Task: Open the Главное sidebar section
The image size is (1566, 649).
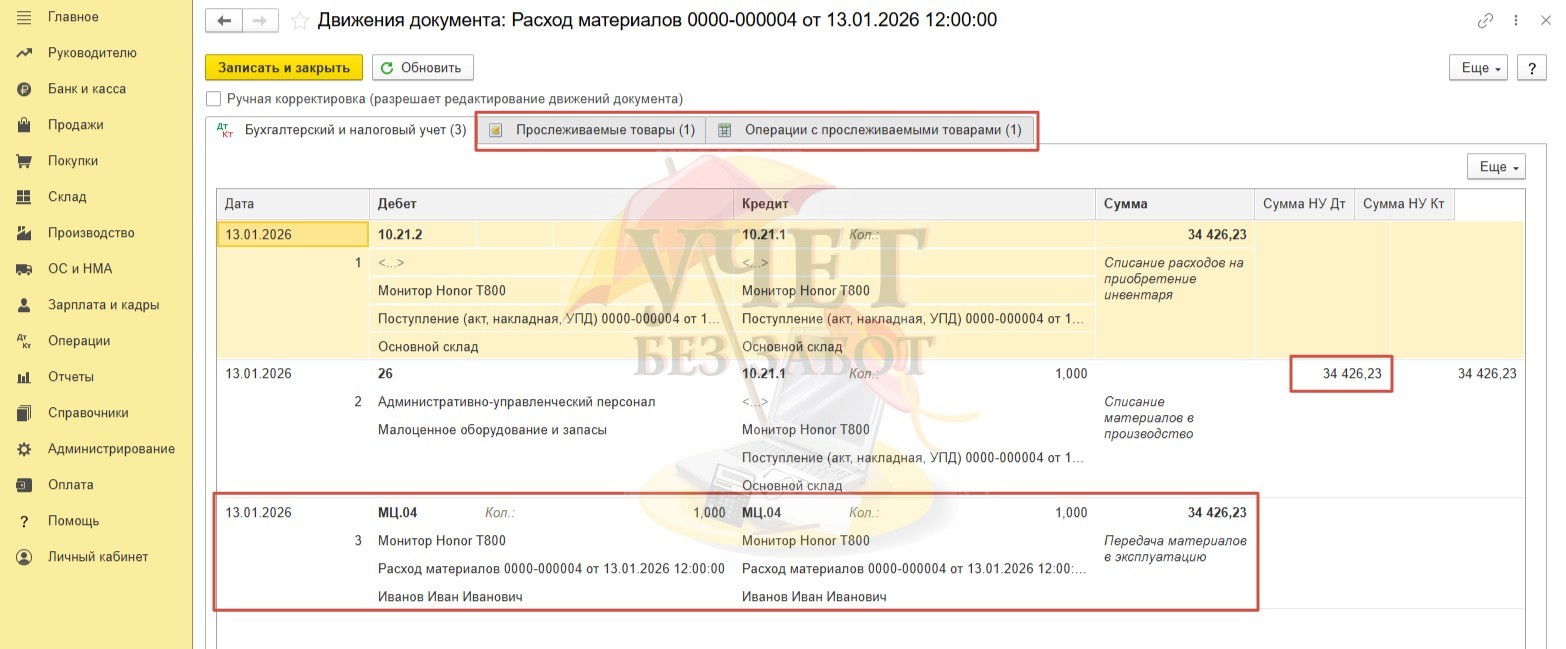Action: point(73,17)
